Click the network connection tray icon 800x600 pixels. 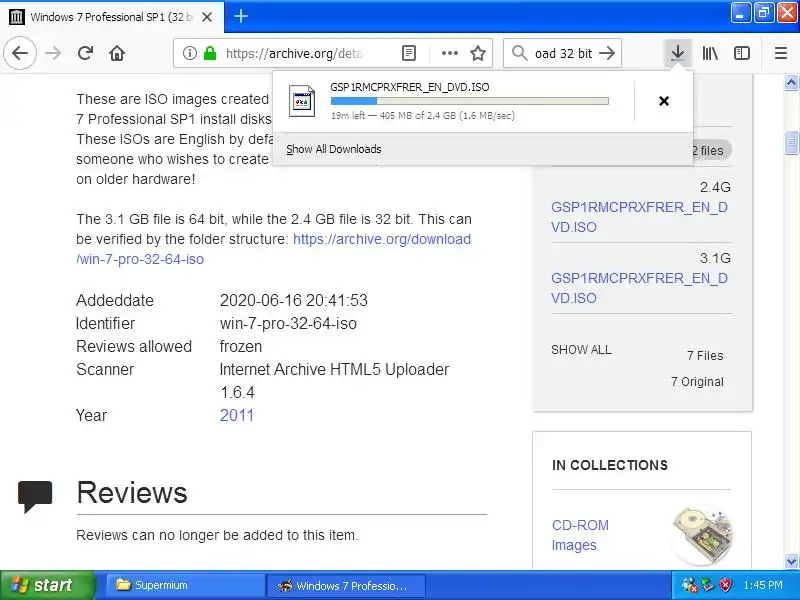tap(690, 585)
